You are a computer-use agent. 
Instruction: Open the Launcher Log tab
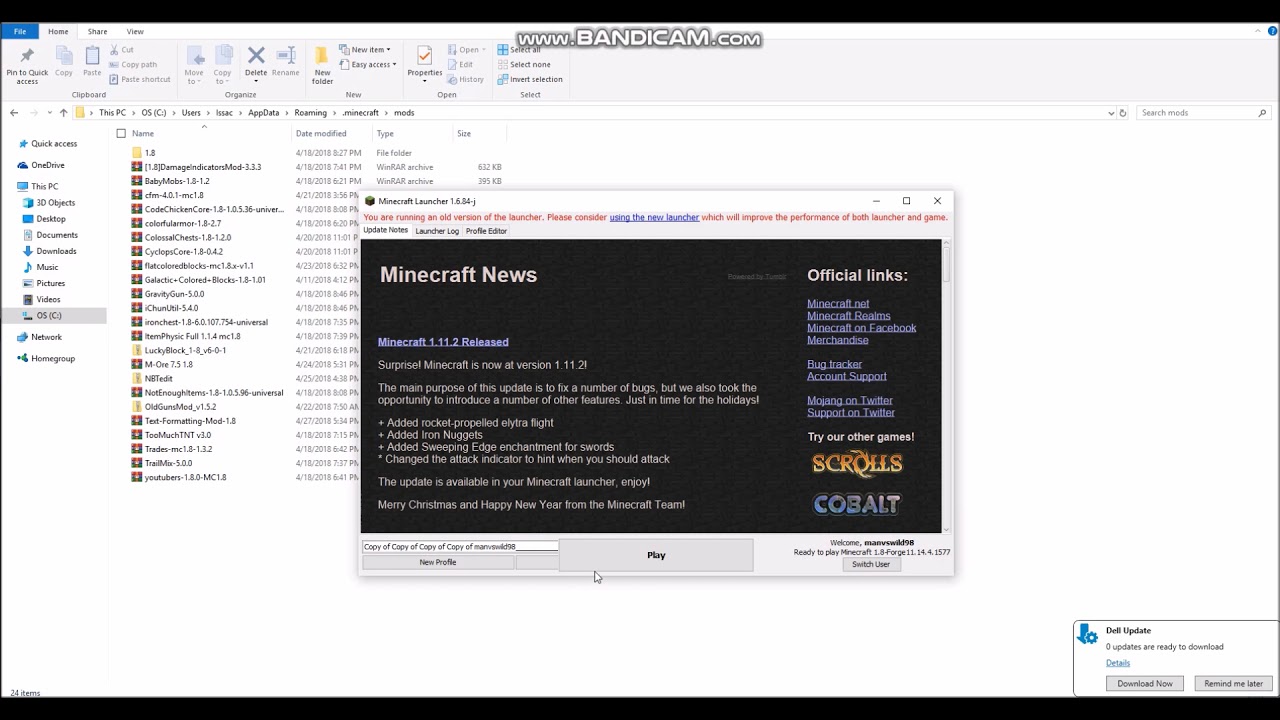click(437, 231)
